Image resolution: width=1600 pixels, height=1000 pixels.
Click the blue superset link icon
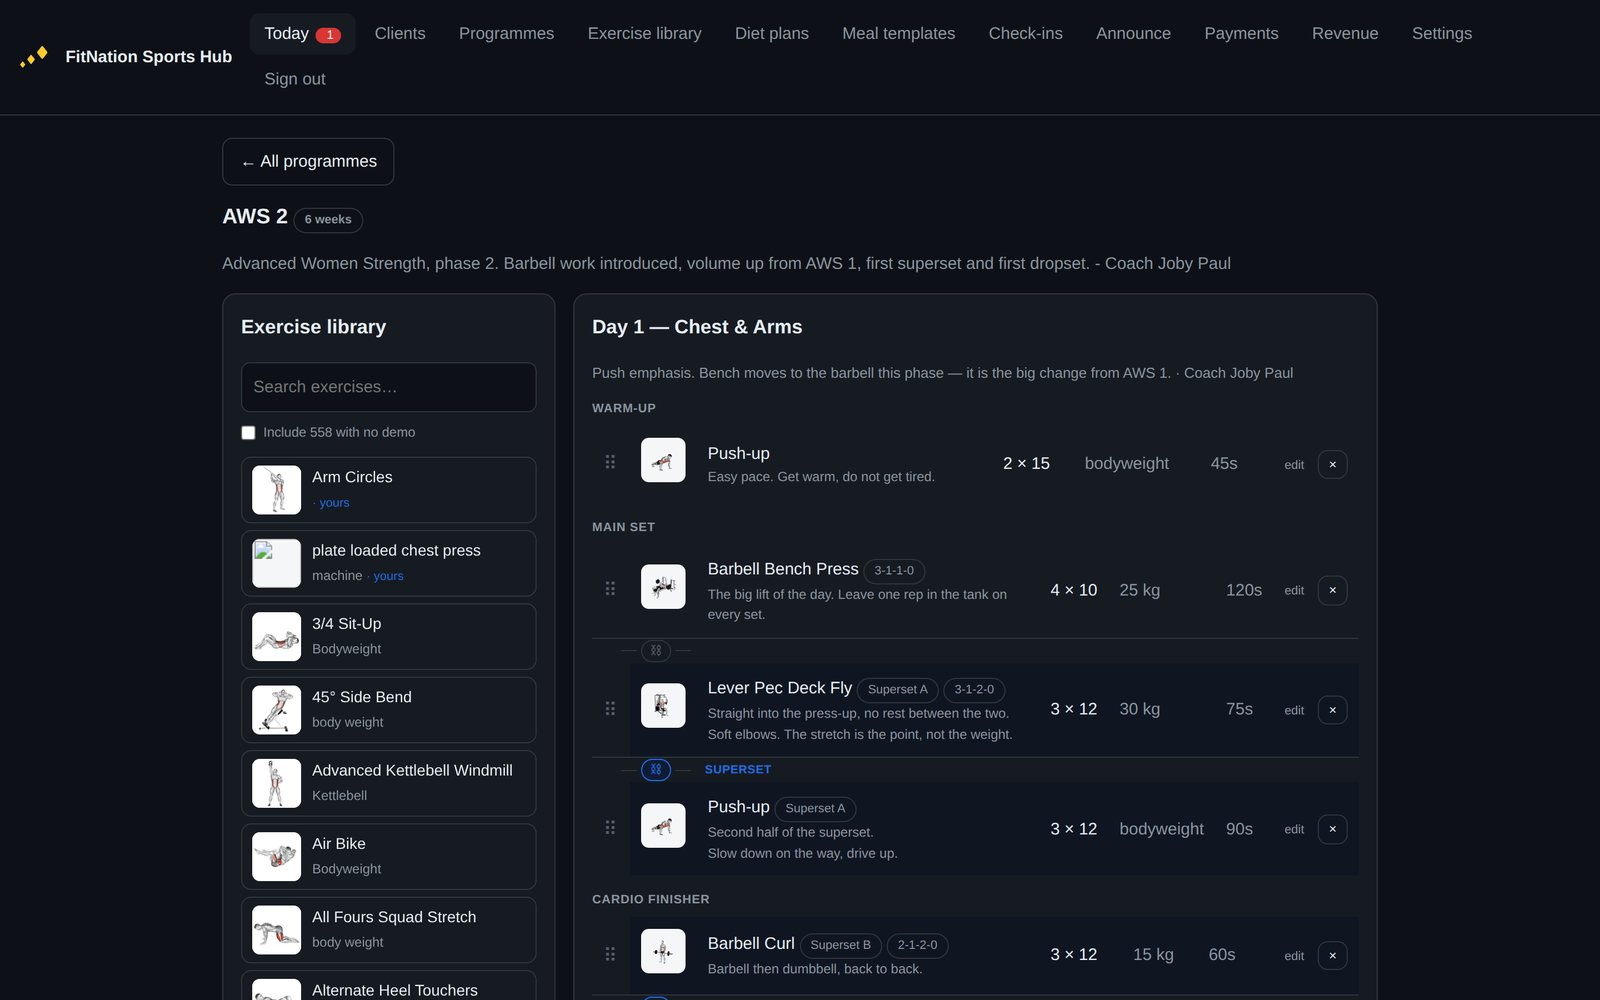click(x=656, y=769)
